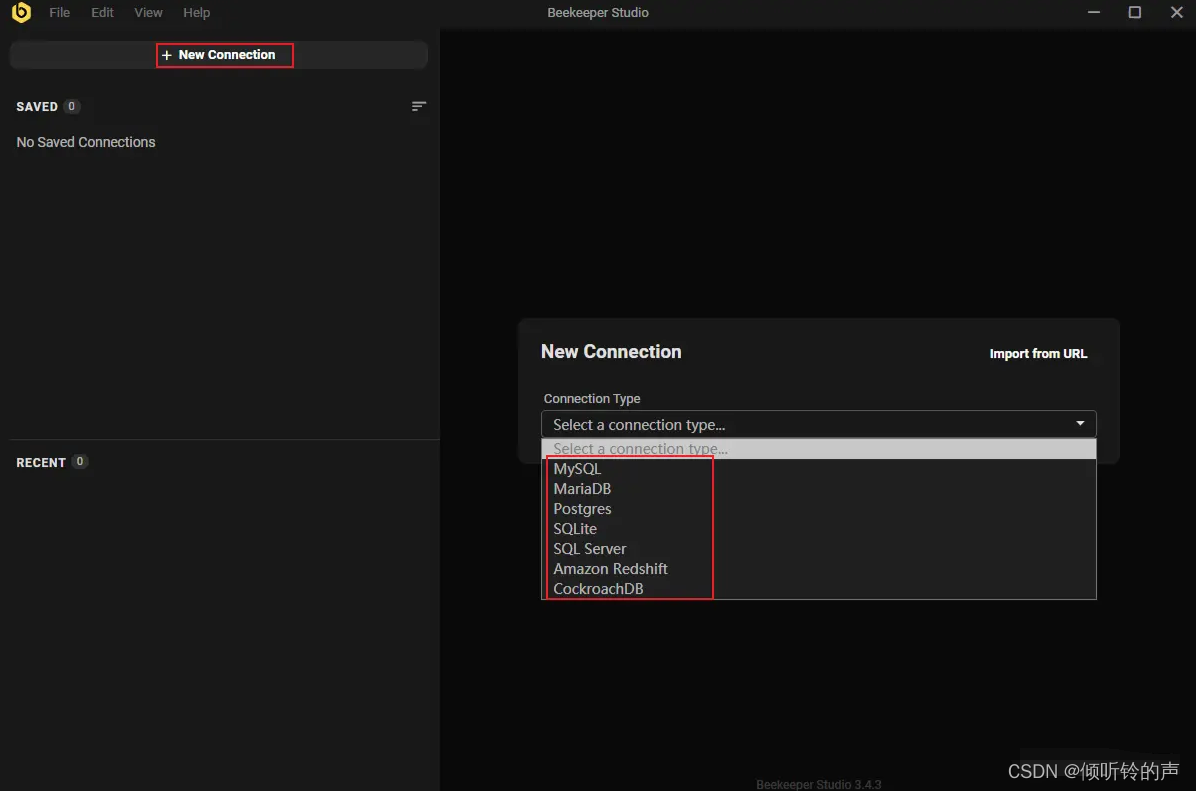Click the 'No Saved Connections' text

point(85,142)
